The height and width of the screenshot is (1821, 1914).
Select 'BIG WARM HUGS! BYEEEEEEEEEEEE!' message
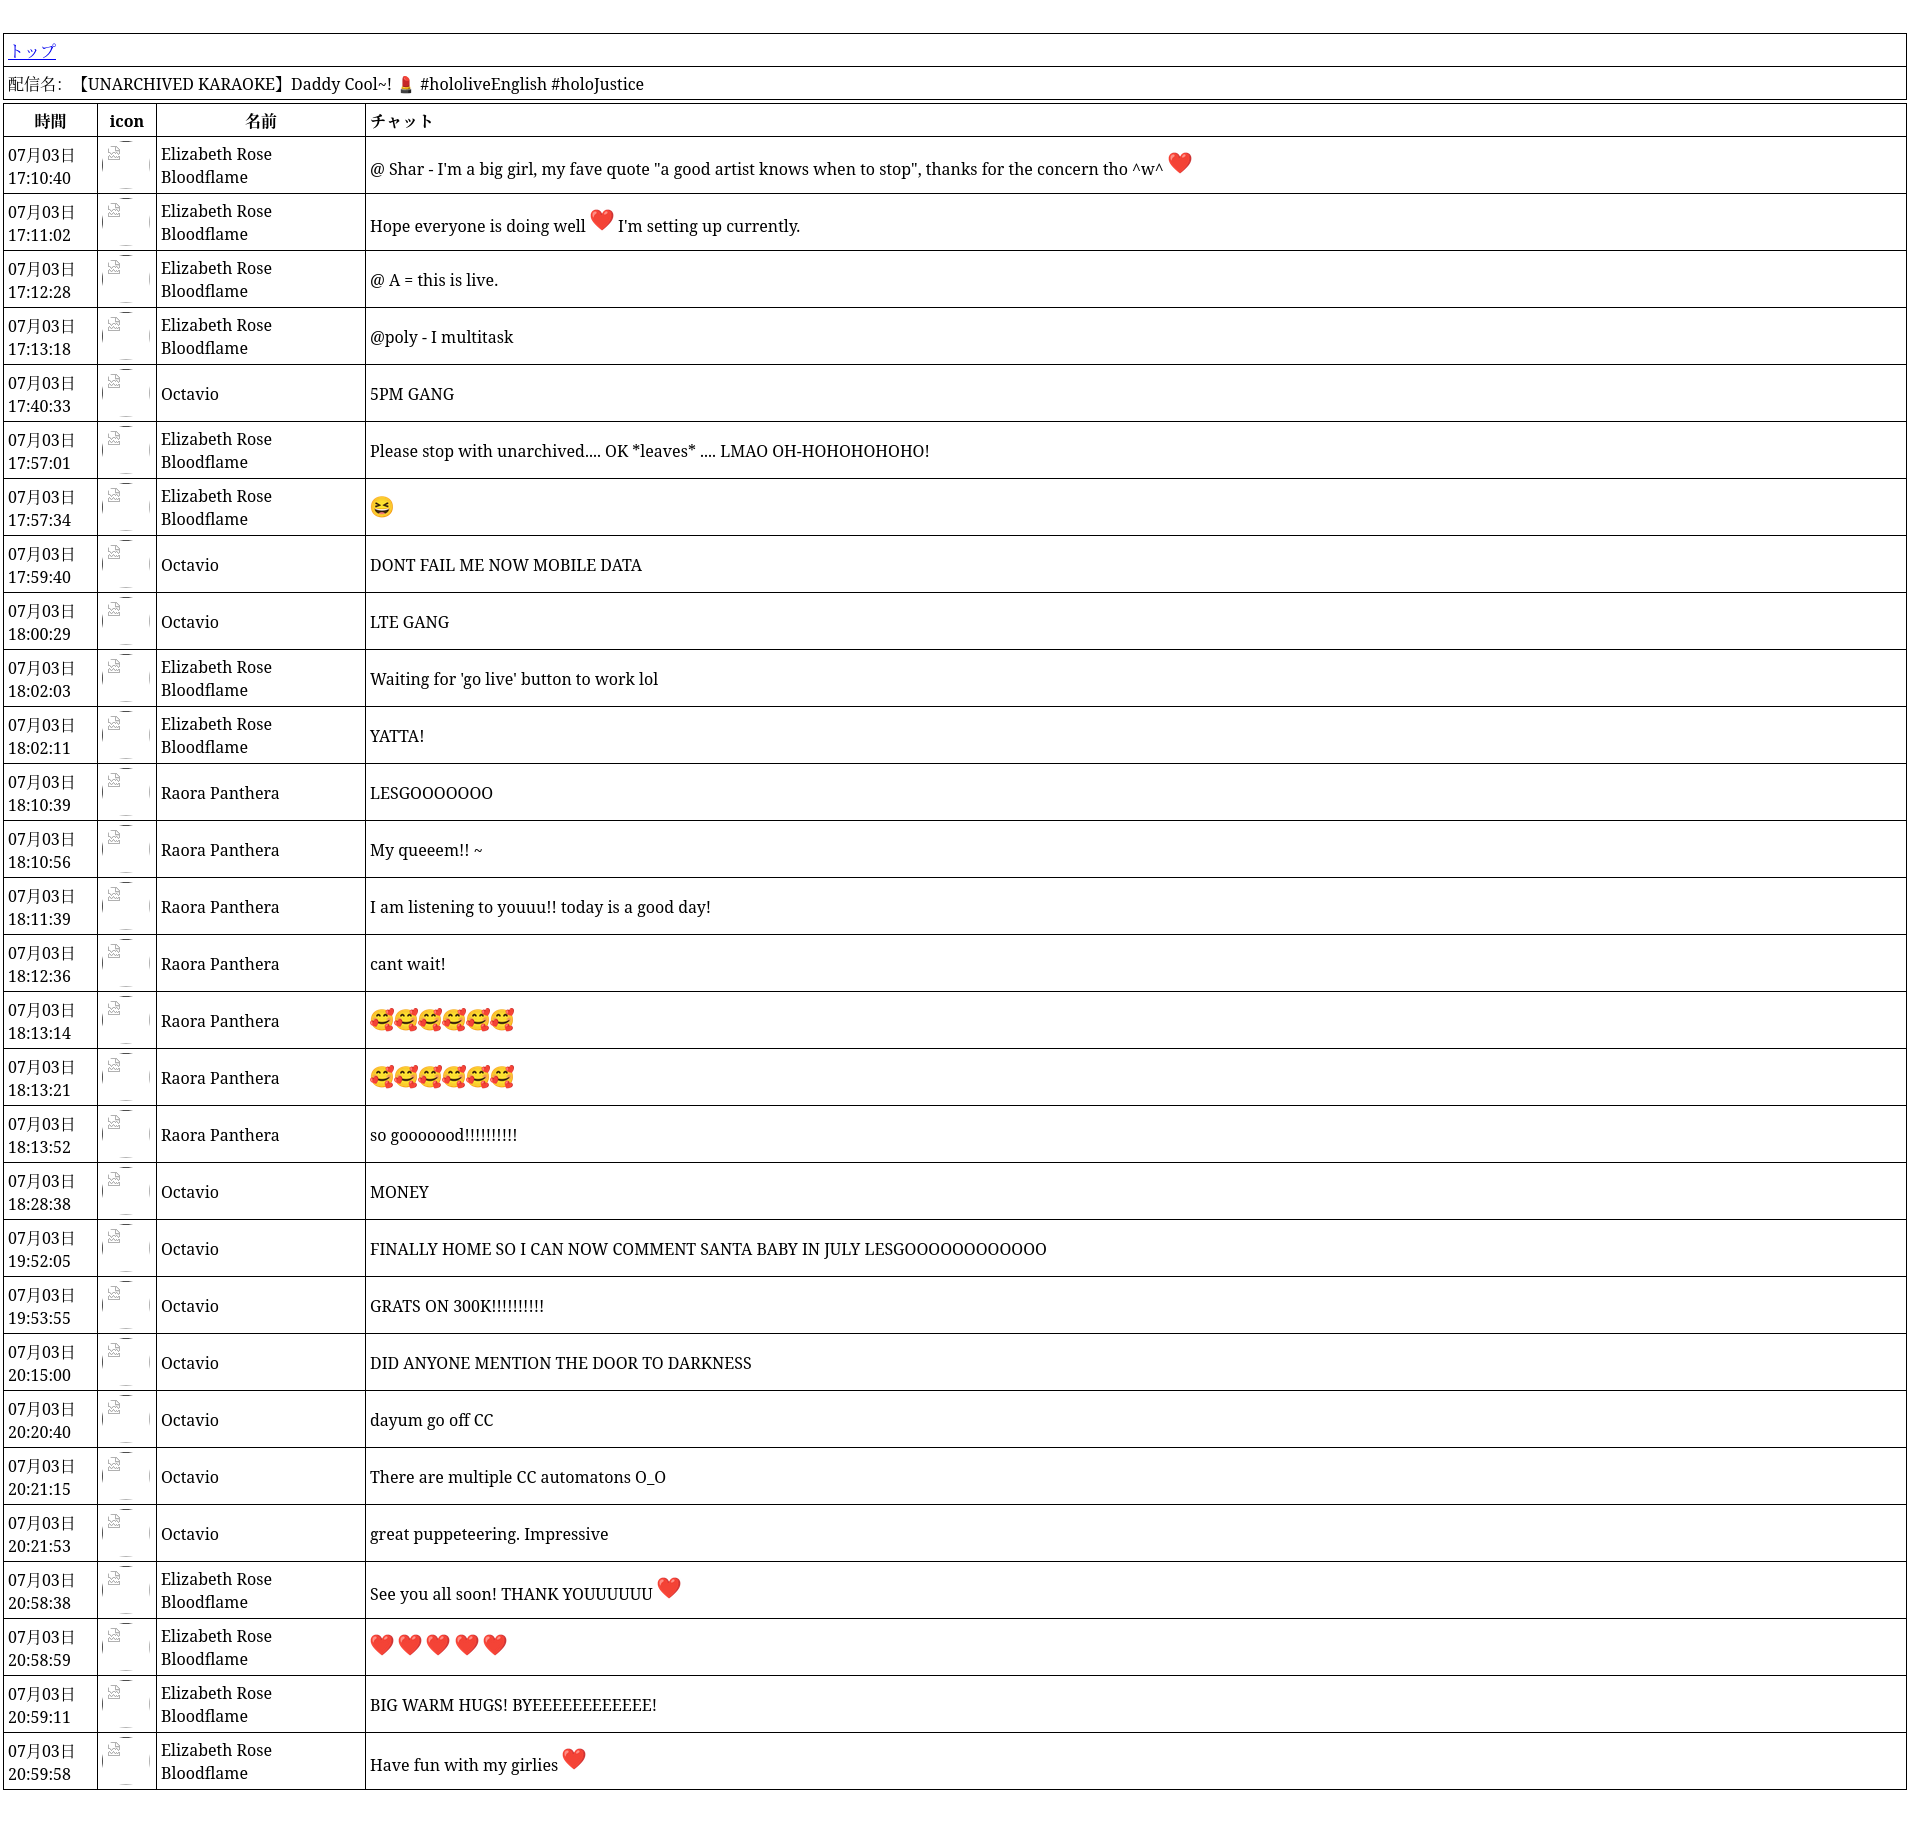[513, 1705]
